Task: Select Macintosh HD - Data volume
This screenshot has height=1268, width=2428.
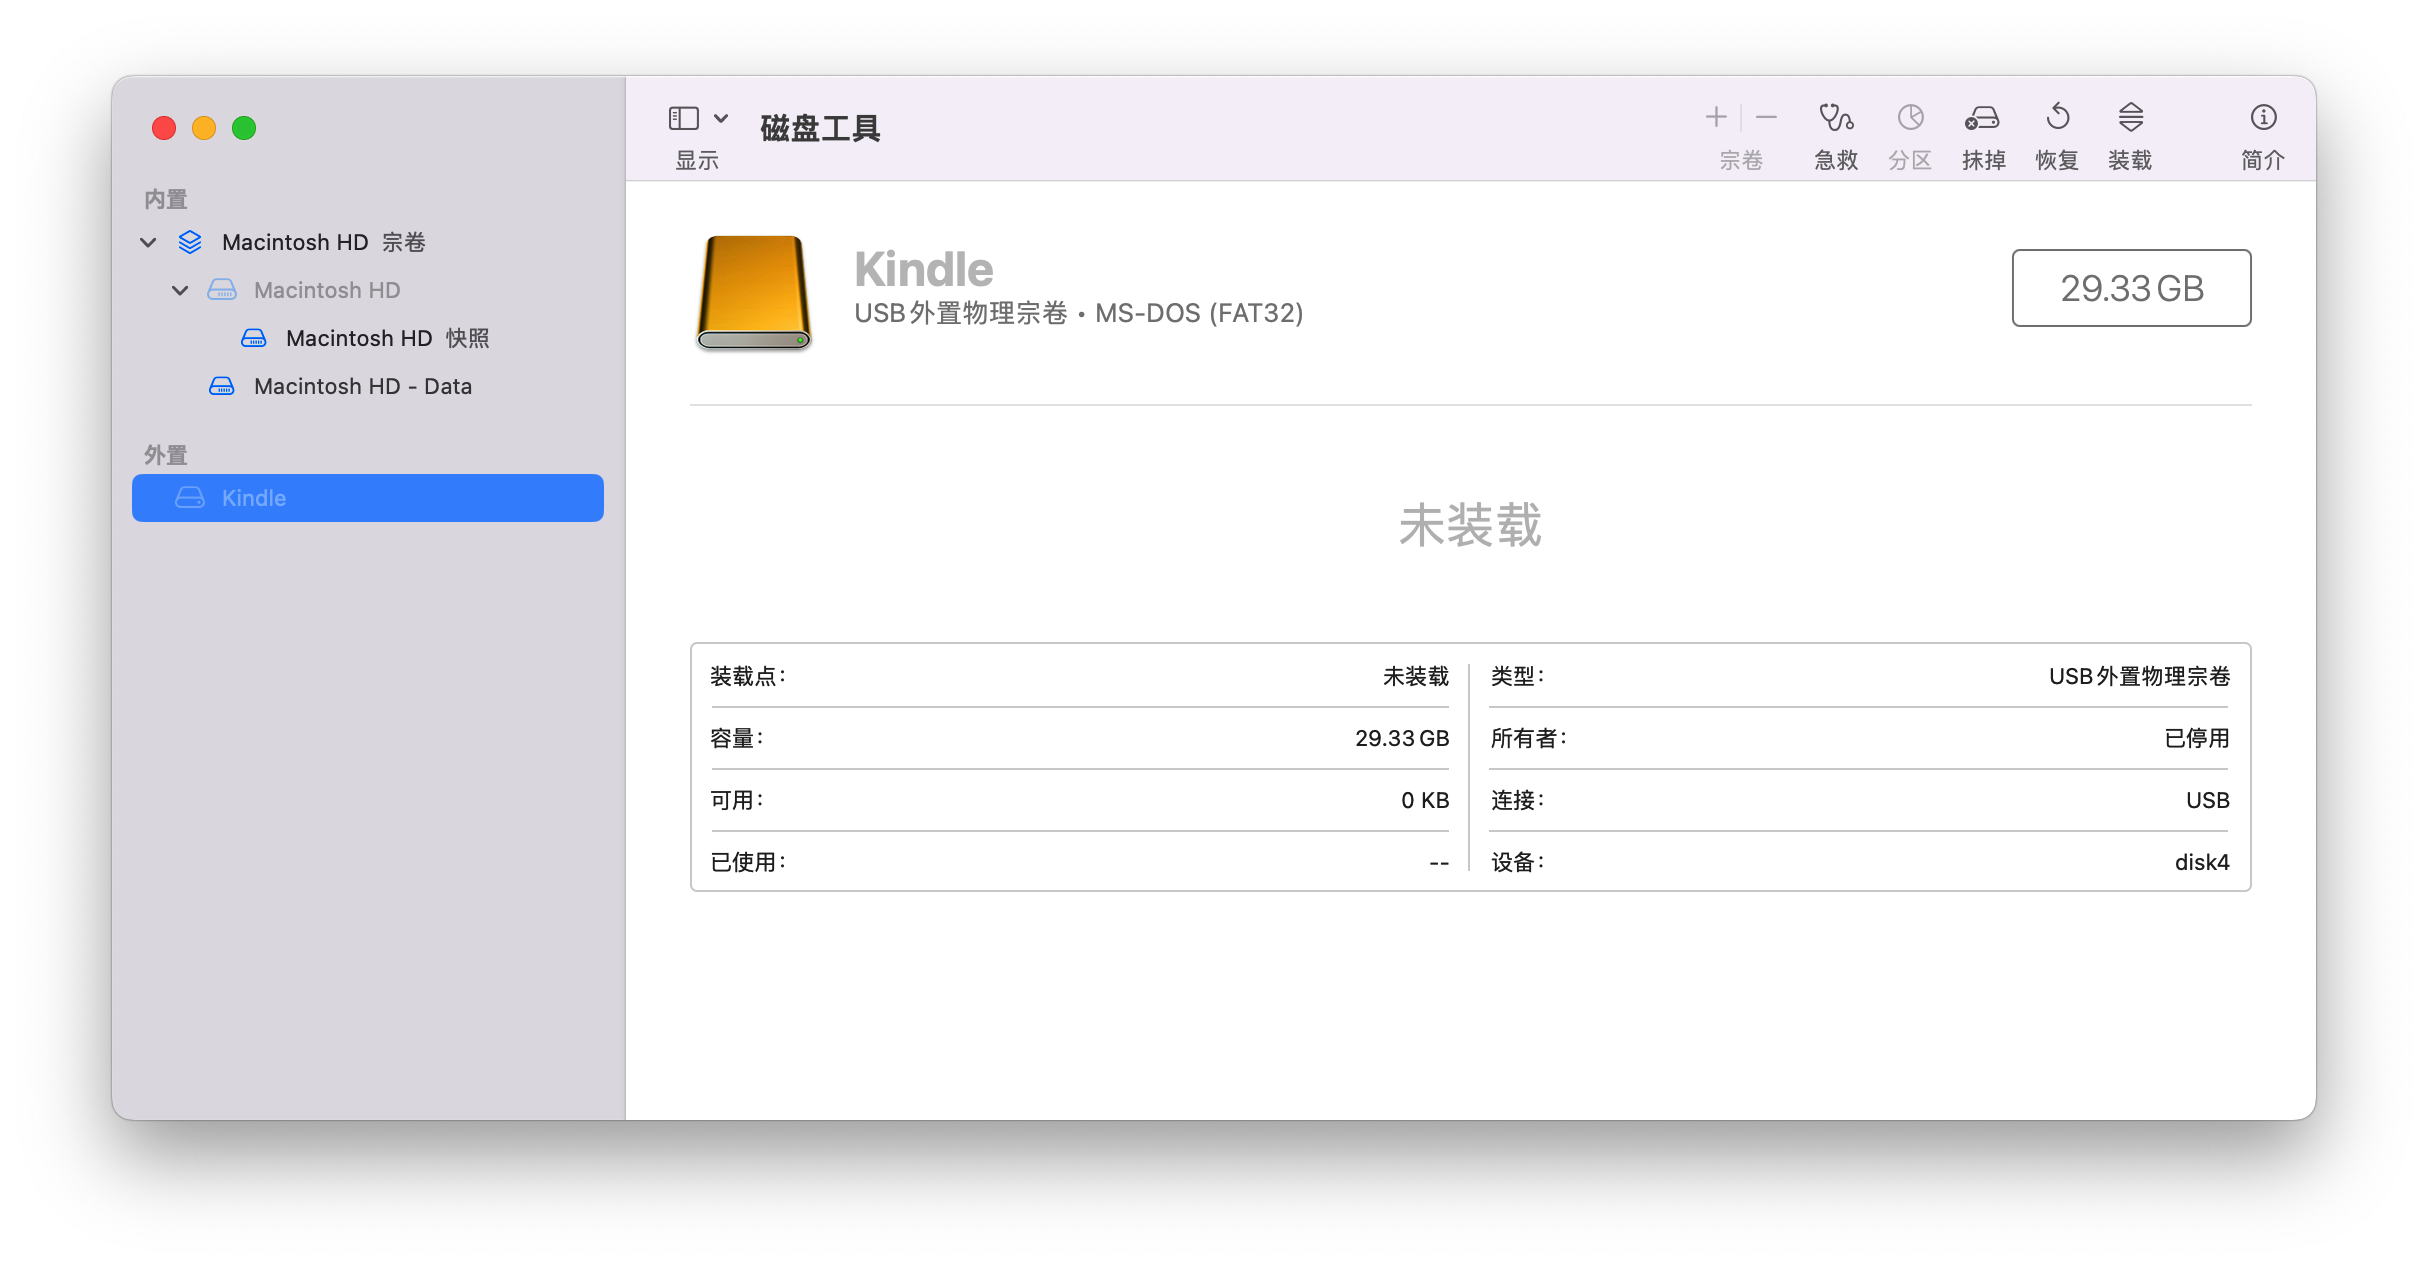Action: point(364,386)
